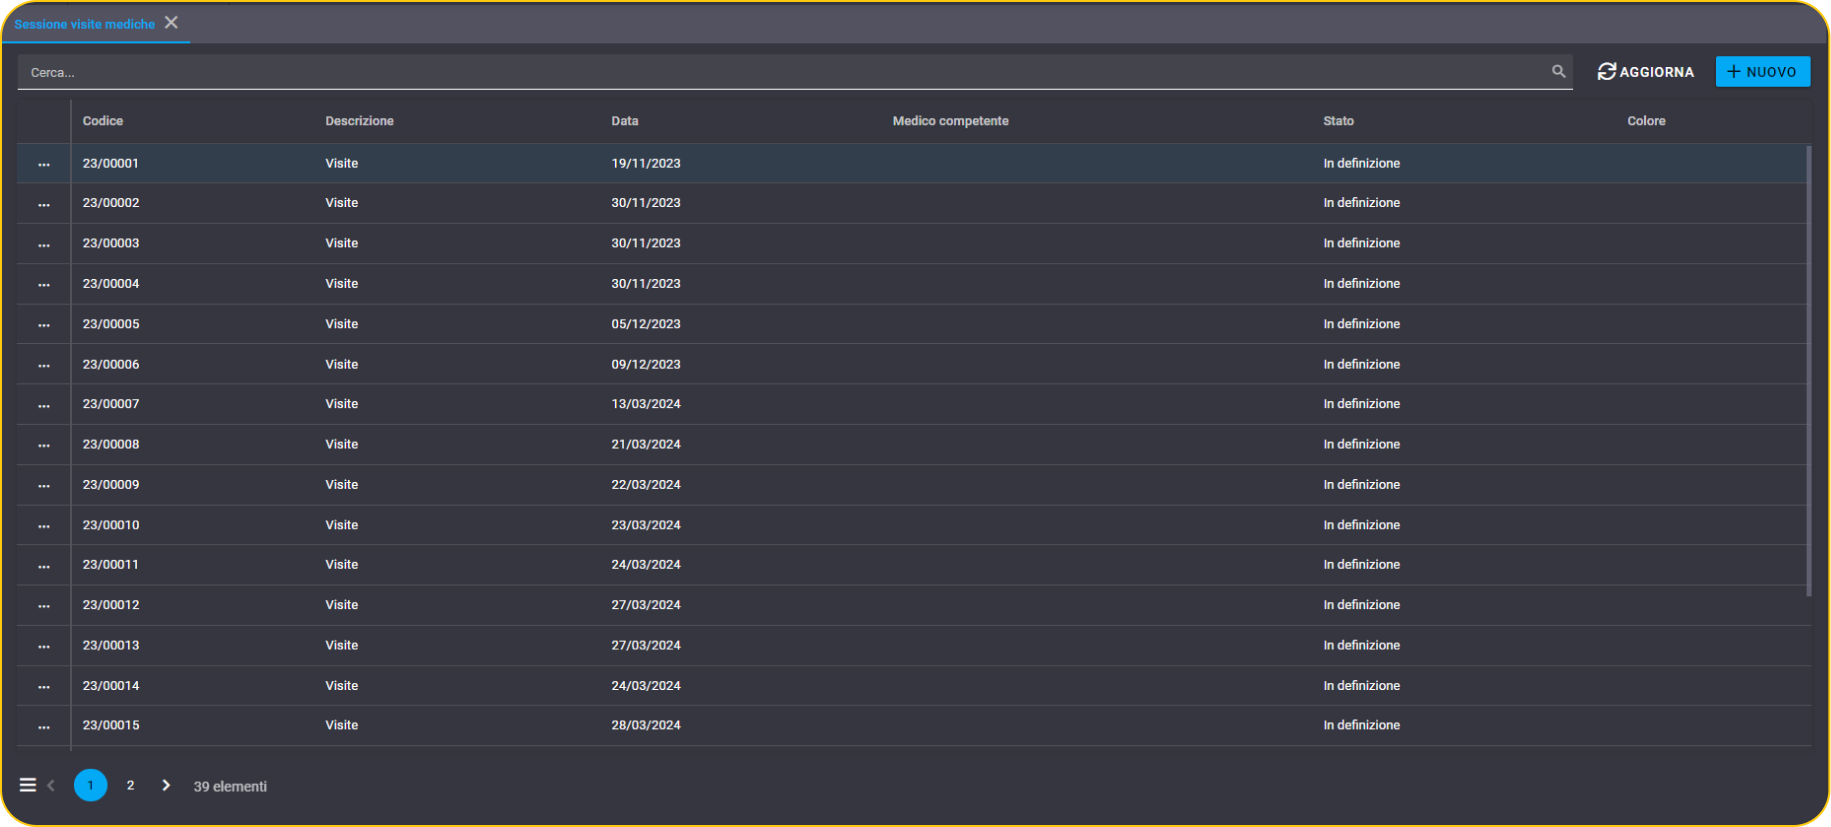Click In definizione status for 23/00009
This screenshot has width=1831, height=827.
coord(1361,484)
